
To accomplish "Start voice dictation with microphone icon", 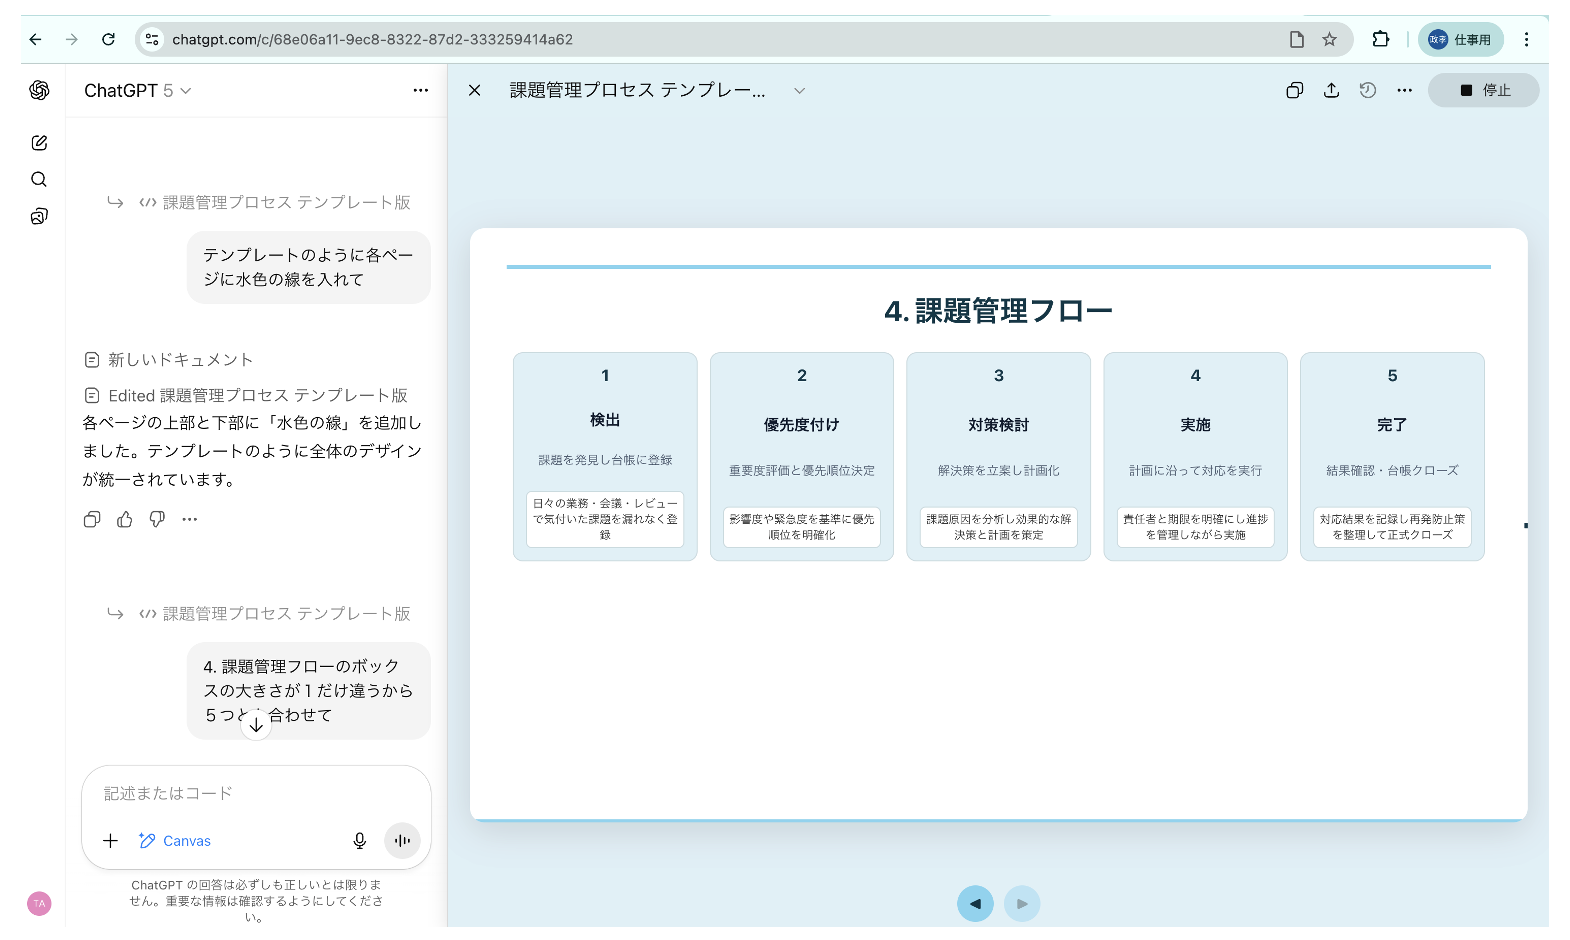I will [360, 841].
